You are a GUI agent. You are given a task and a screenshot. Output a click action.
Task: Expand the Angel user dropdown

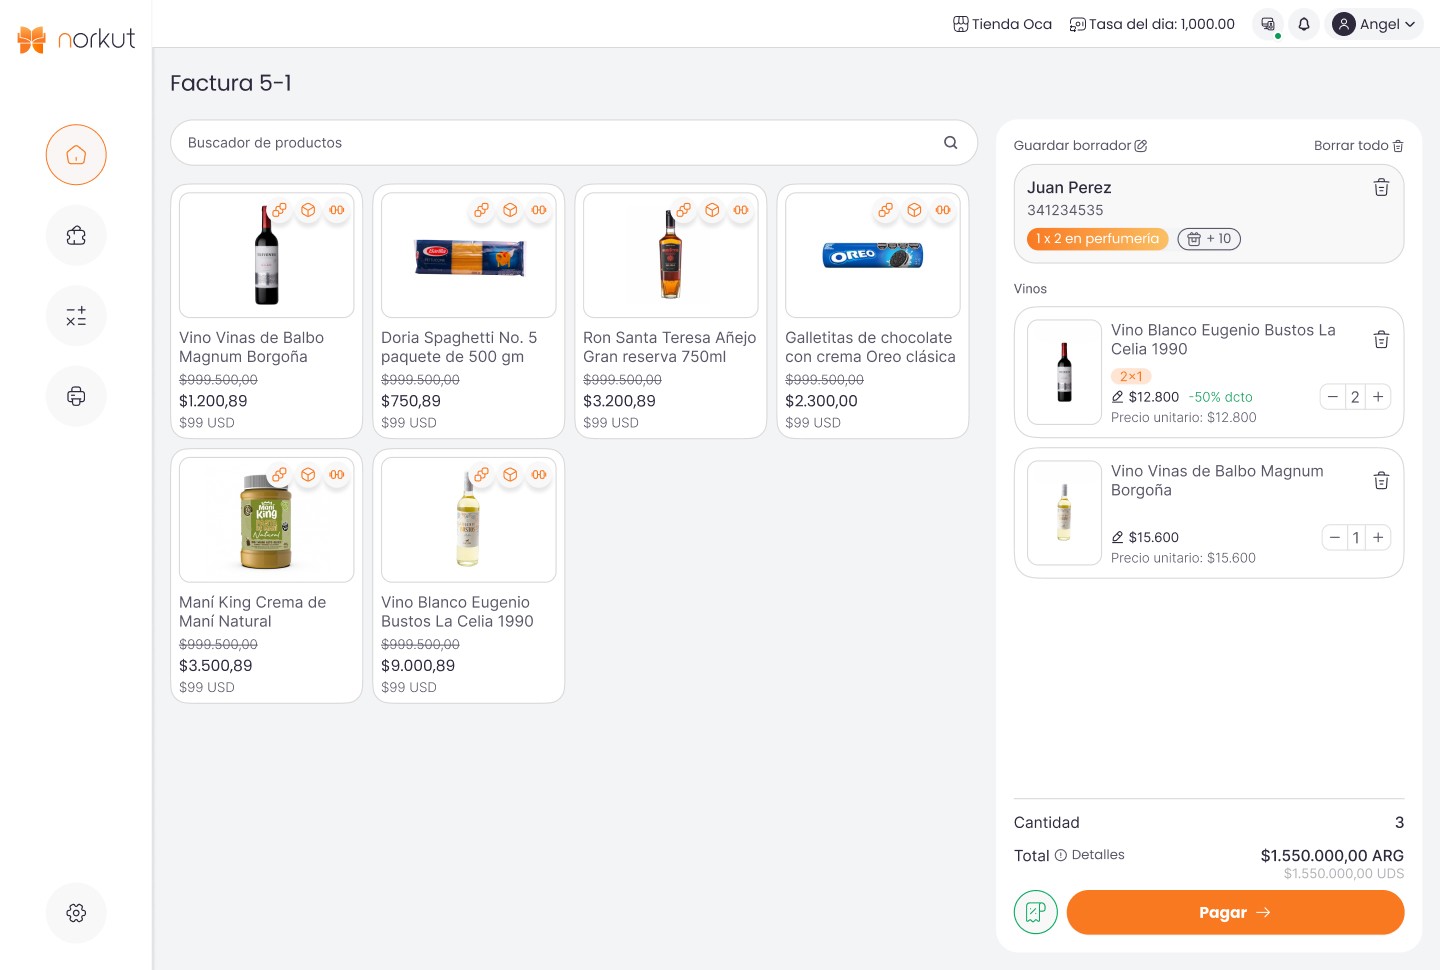1376,24
